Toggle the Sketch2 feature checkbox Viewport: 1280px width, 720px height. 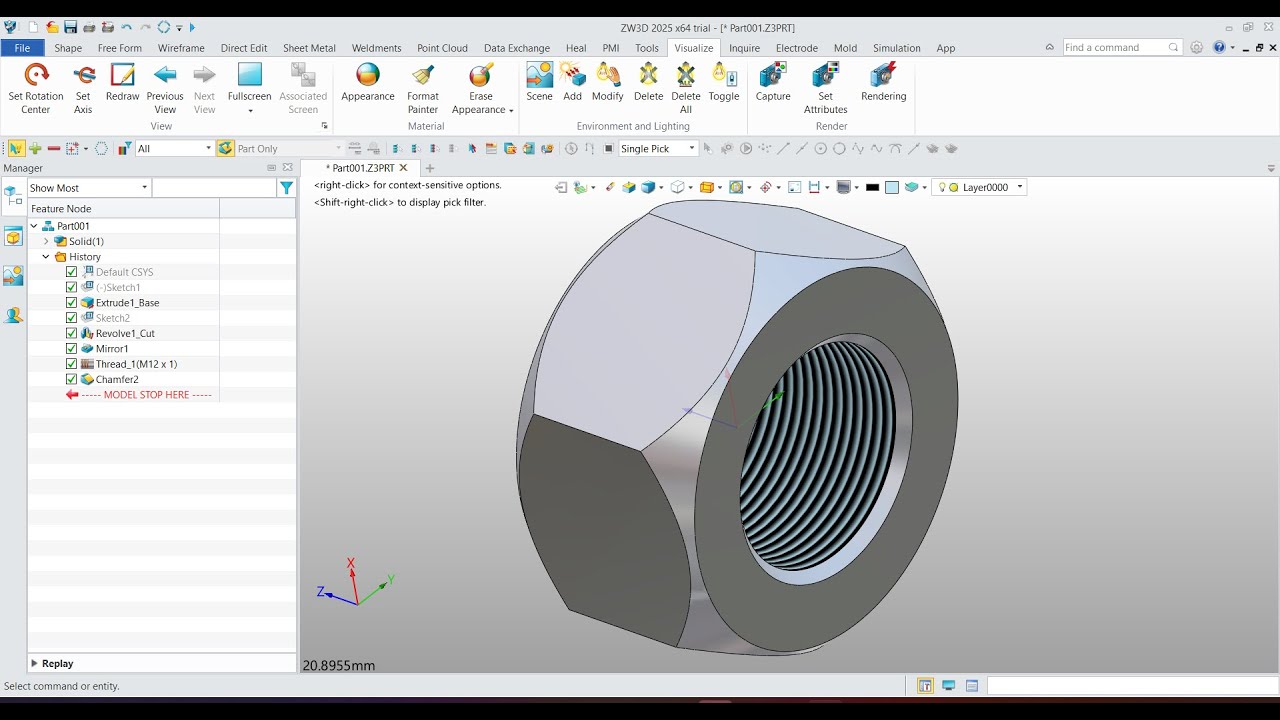click(71, 318)
